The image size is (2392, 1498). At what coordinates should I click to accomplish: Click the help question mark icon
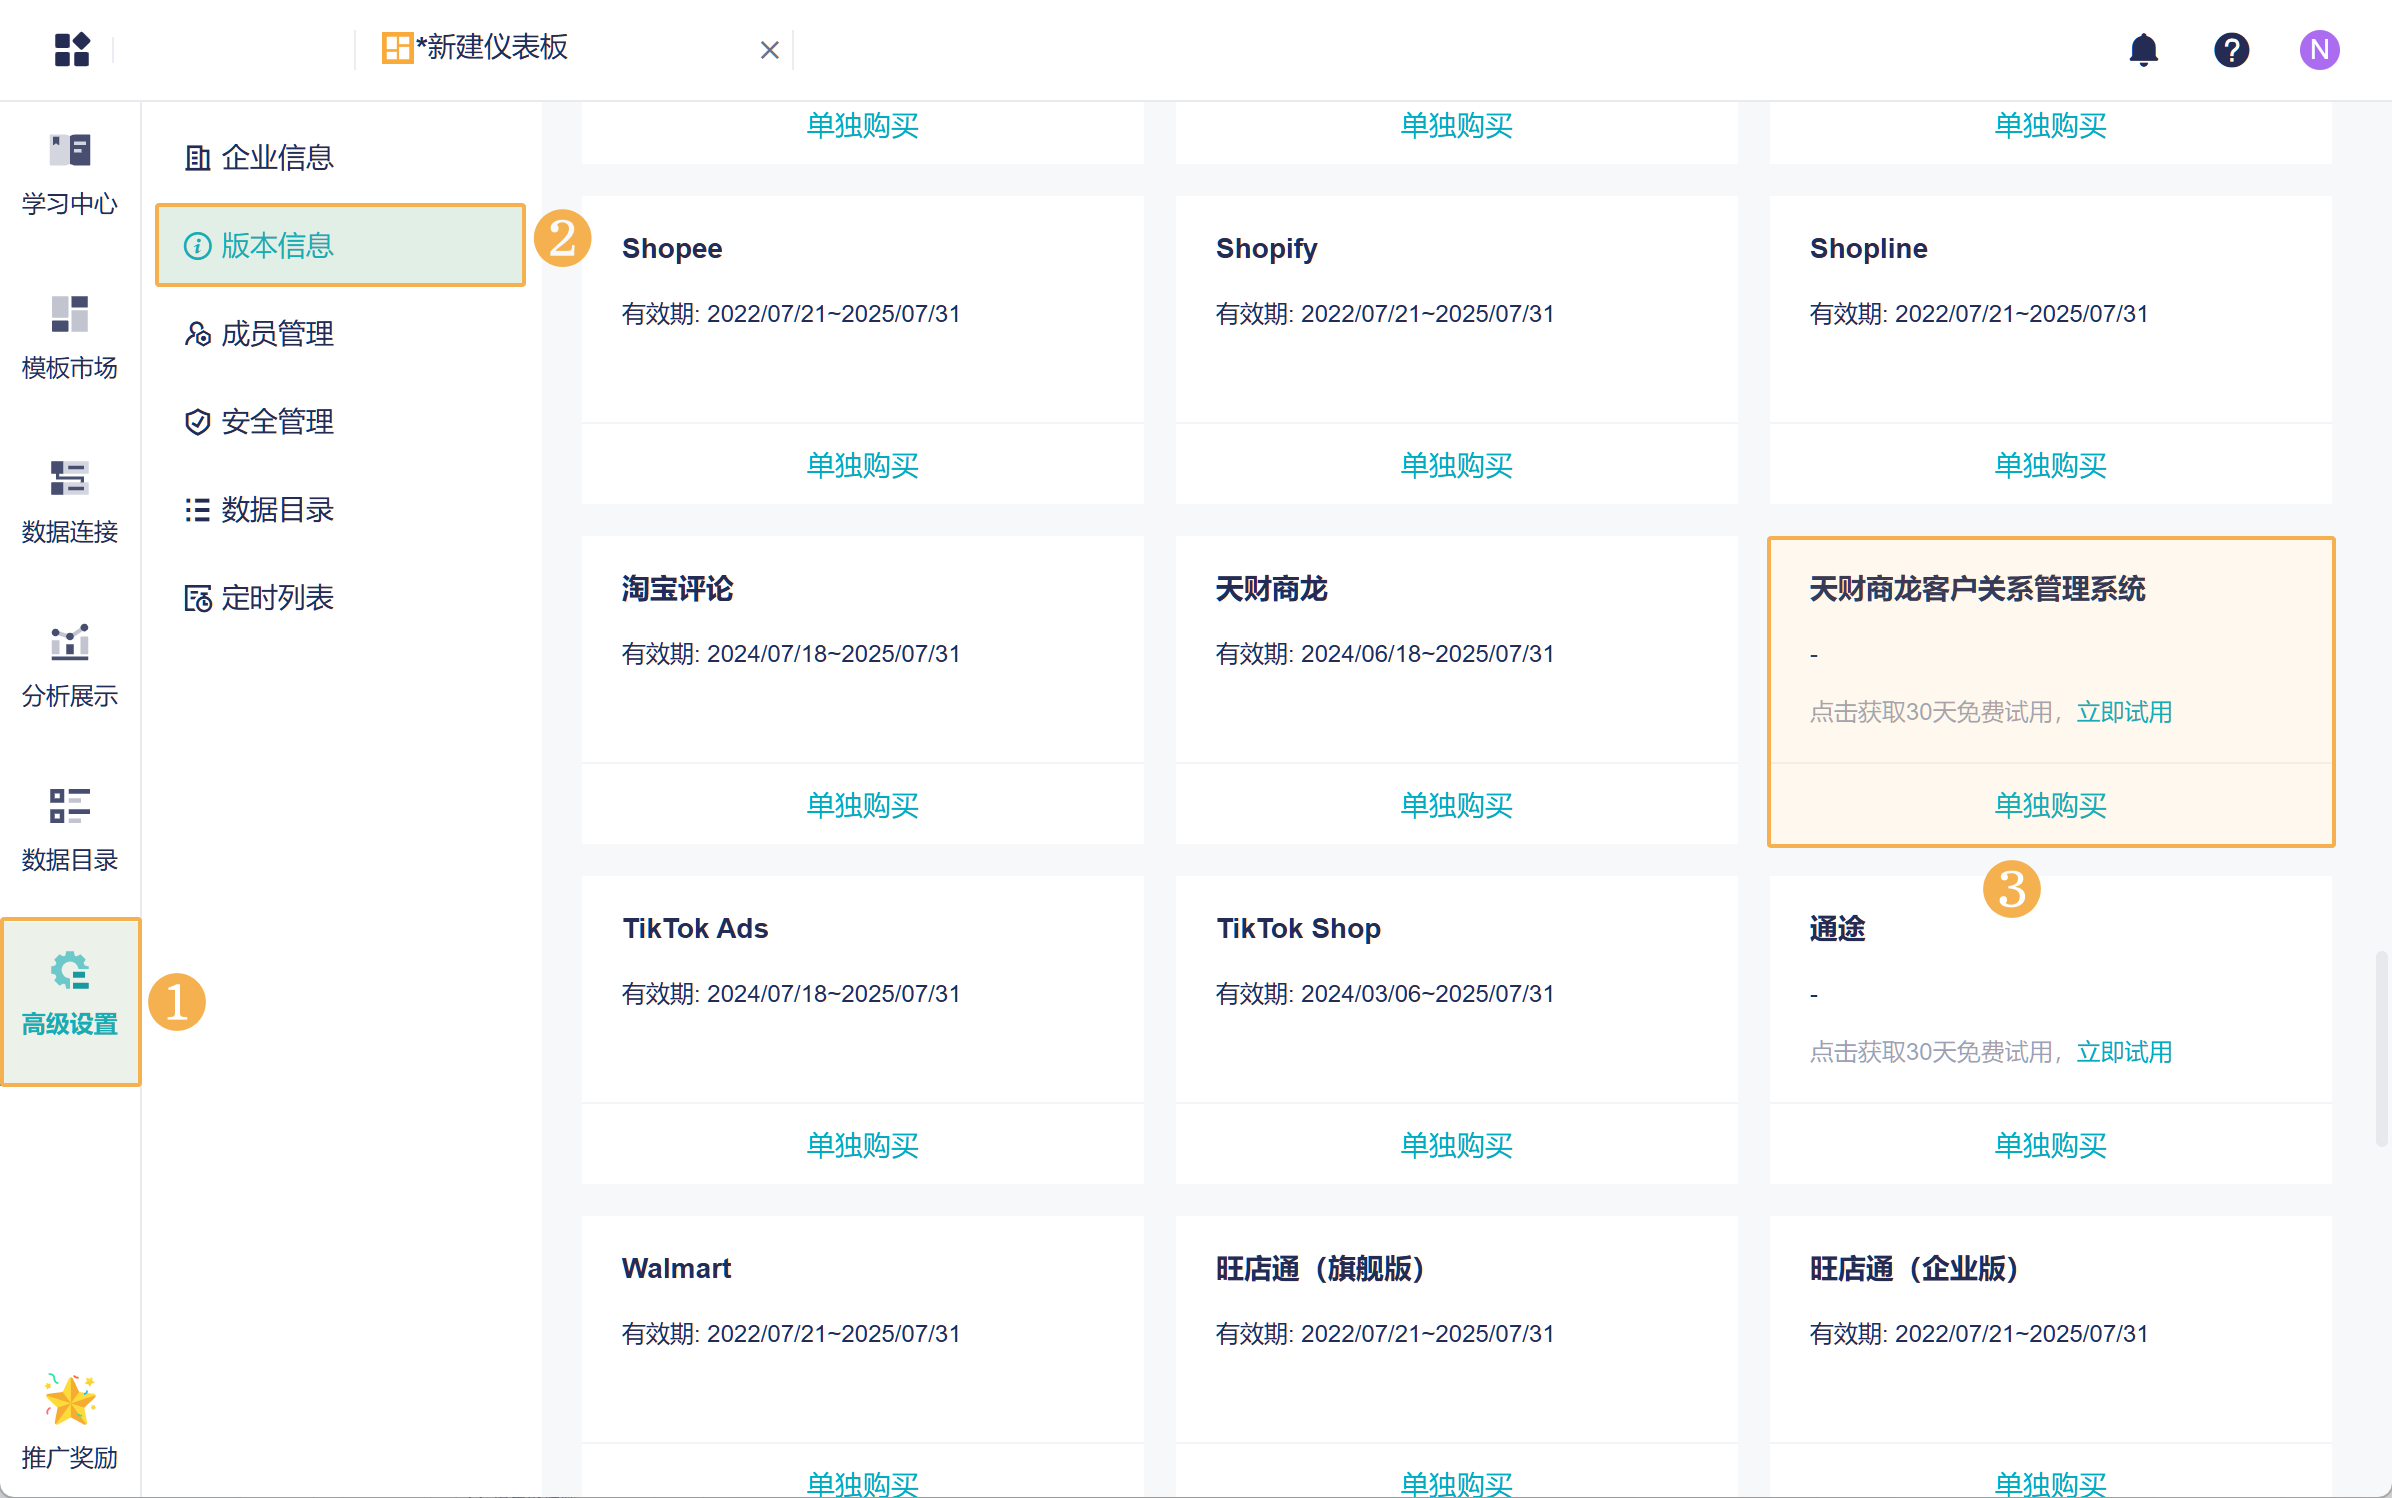[x=2231, y=49]
